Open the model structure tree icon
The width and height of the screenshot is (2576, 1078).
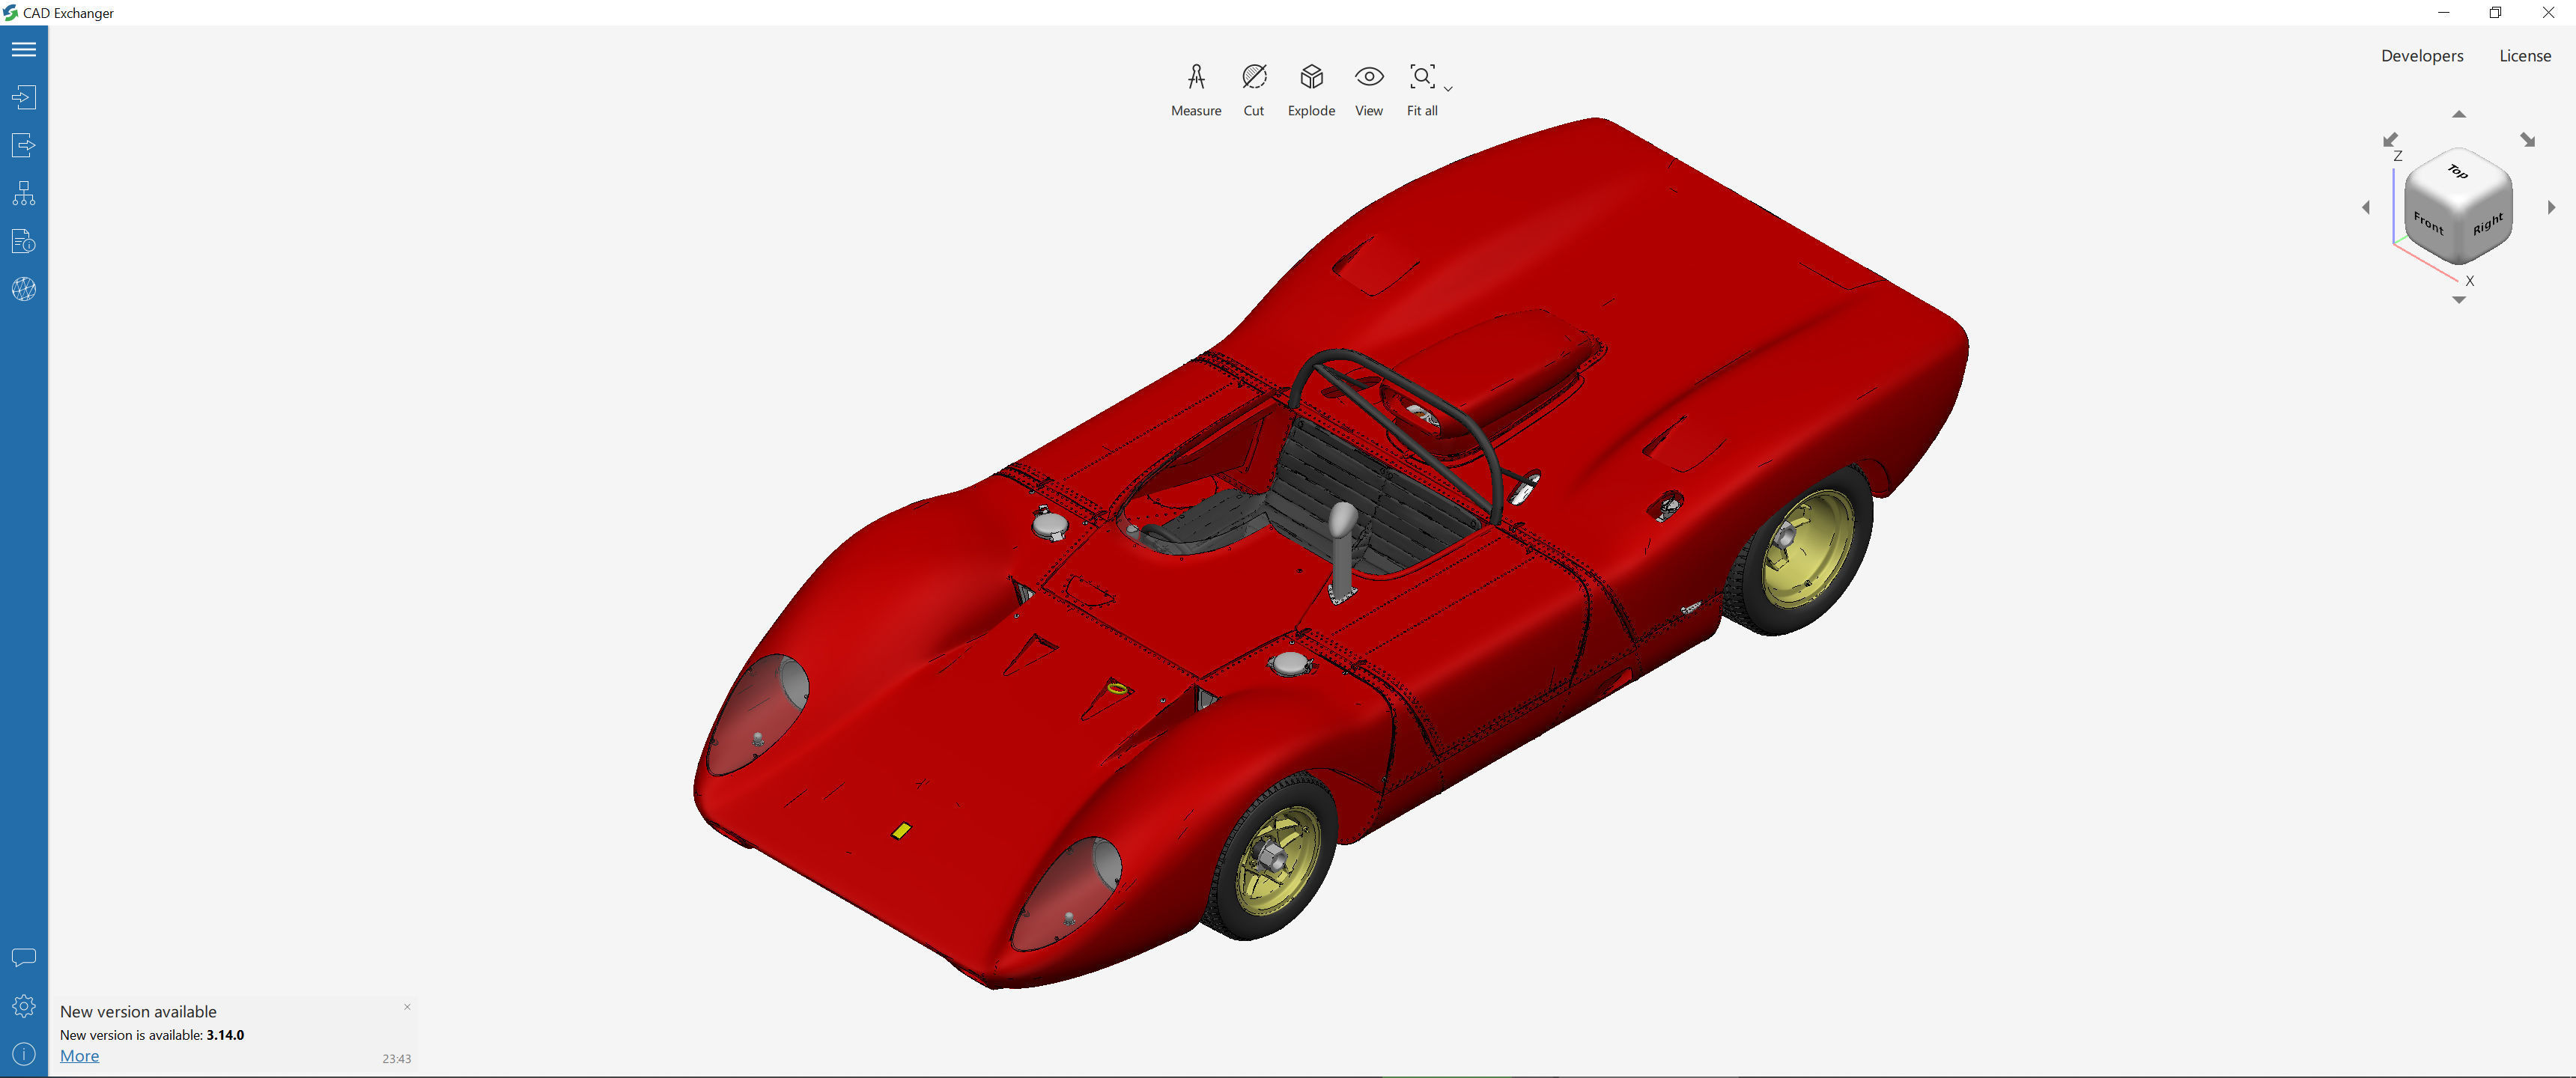coord(24,193)
